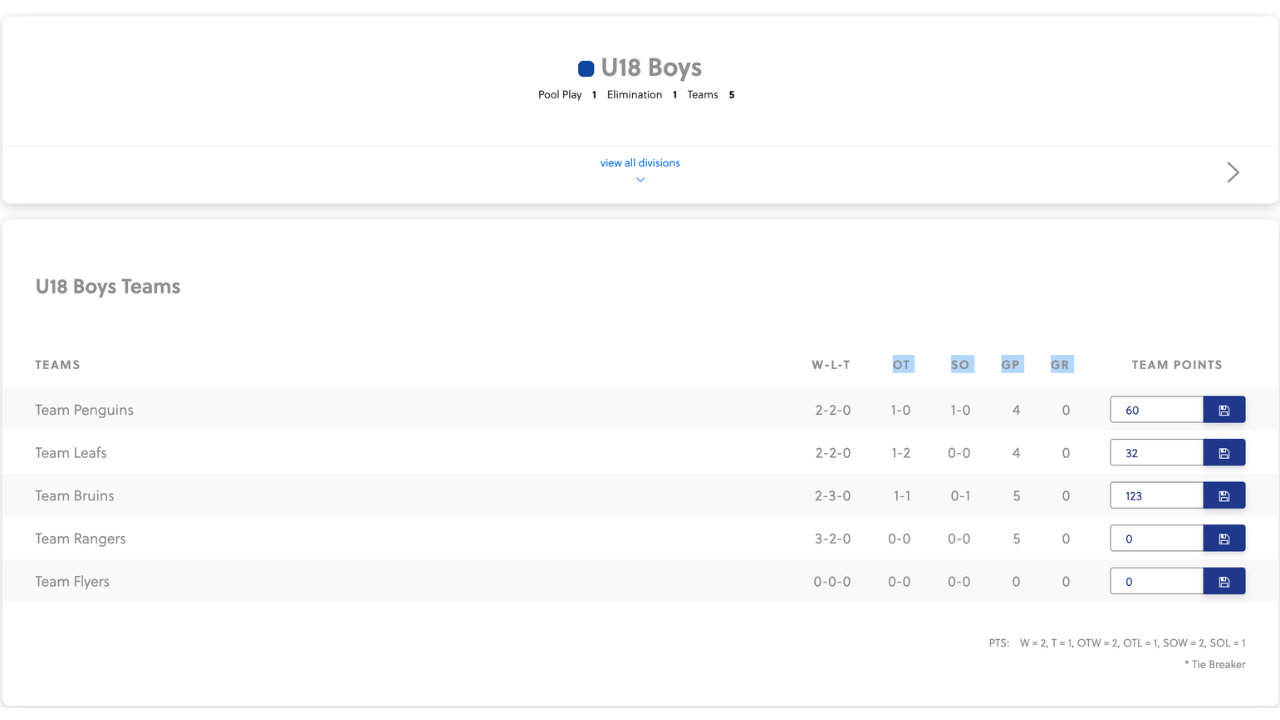The height and width of the screenshot is (720, 1280).
Task: Go to next division arrow
Action: coord(1233,172)
